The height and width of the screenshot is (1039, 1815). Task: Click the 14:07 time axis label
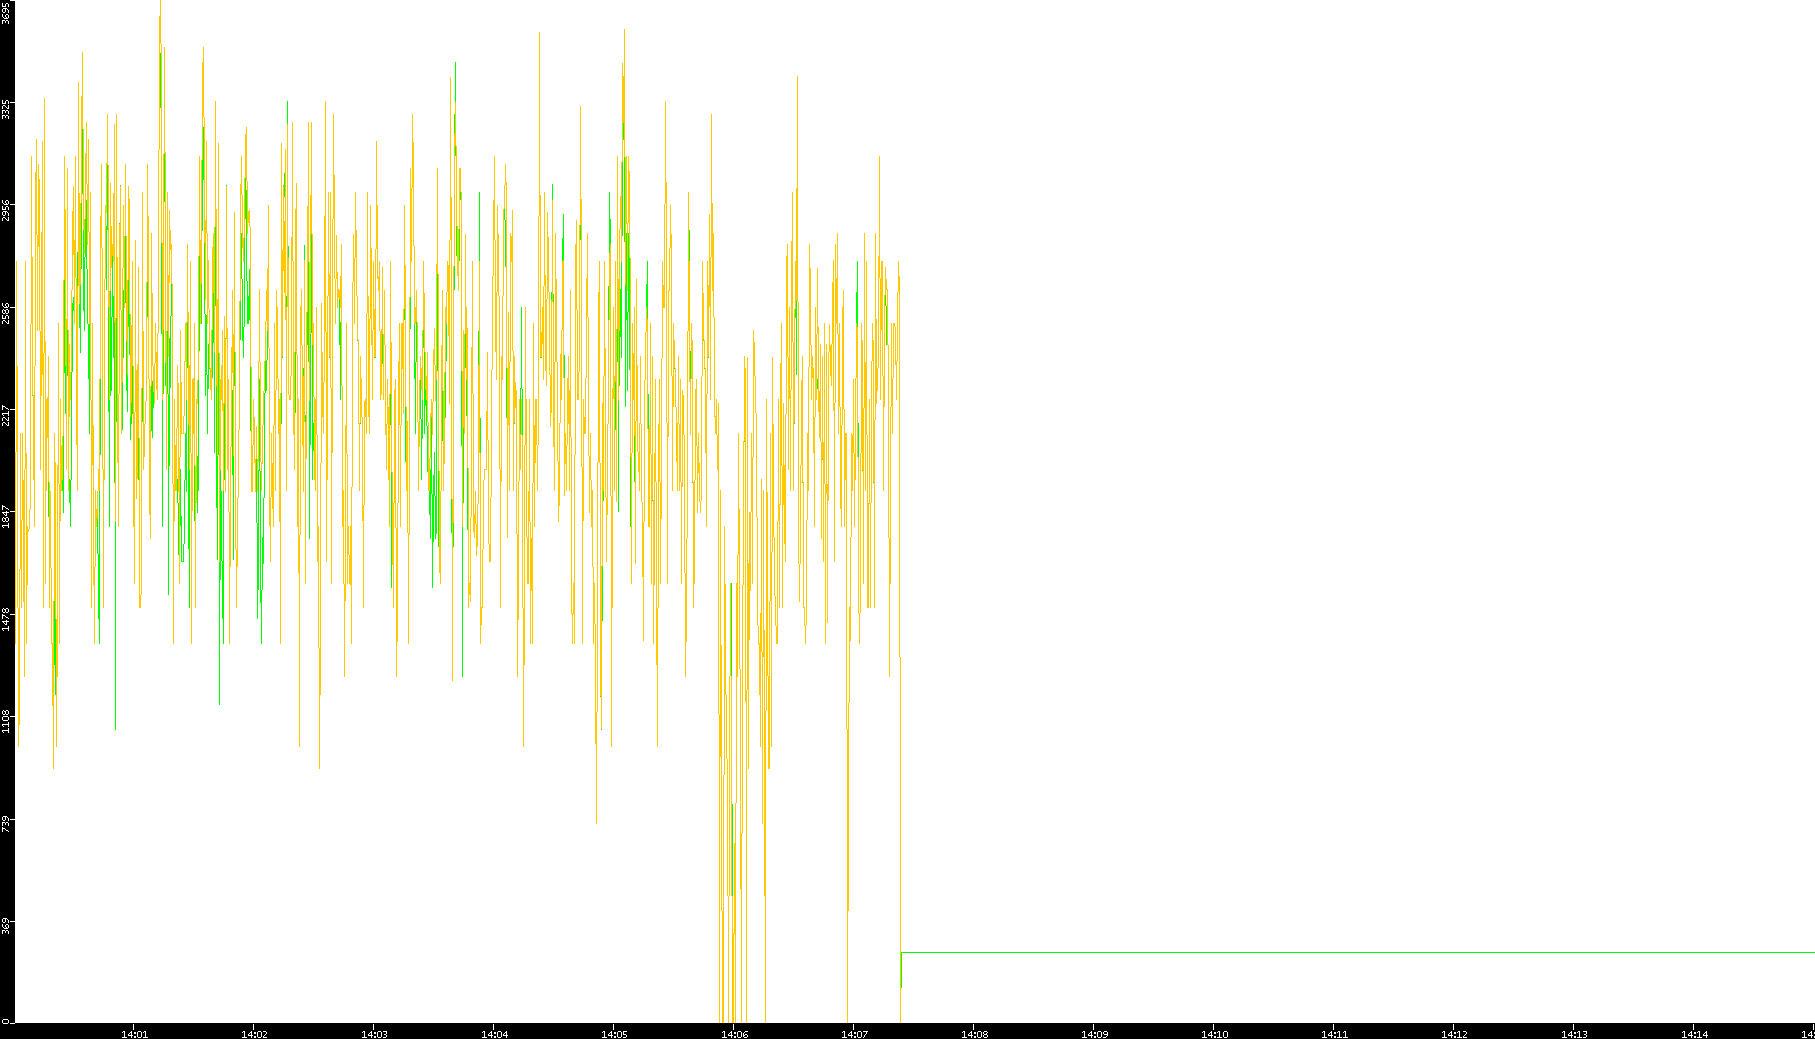click(x=854, y=1033)
